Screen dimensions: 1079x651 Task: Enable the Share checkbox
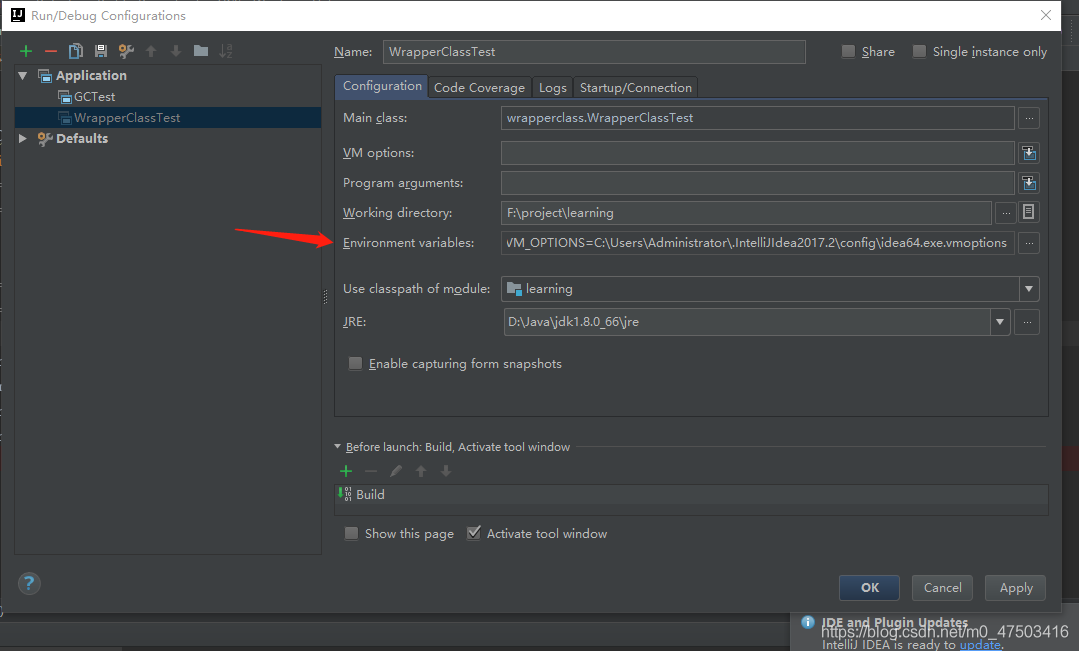[848, 52]
